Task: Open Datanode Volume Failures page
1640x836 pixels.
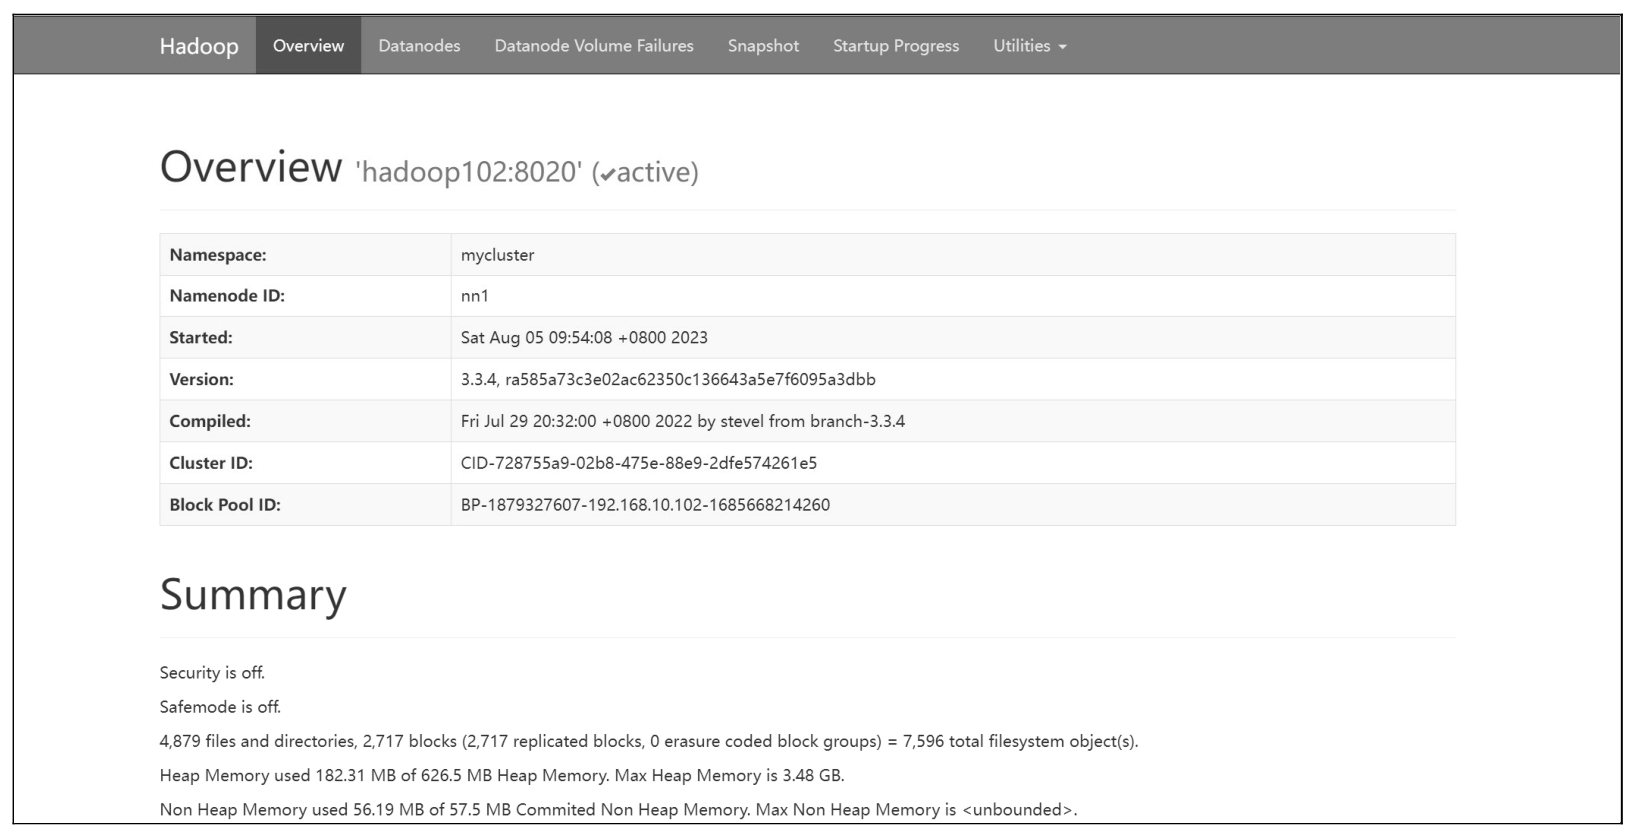Action: [x=593, y=46]
